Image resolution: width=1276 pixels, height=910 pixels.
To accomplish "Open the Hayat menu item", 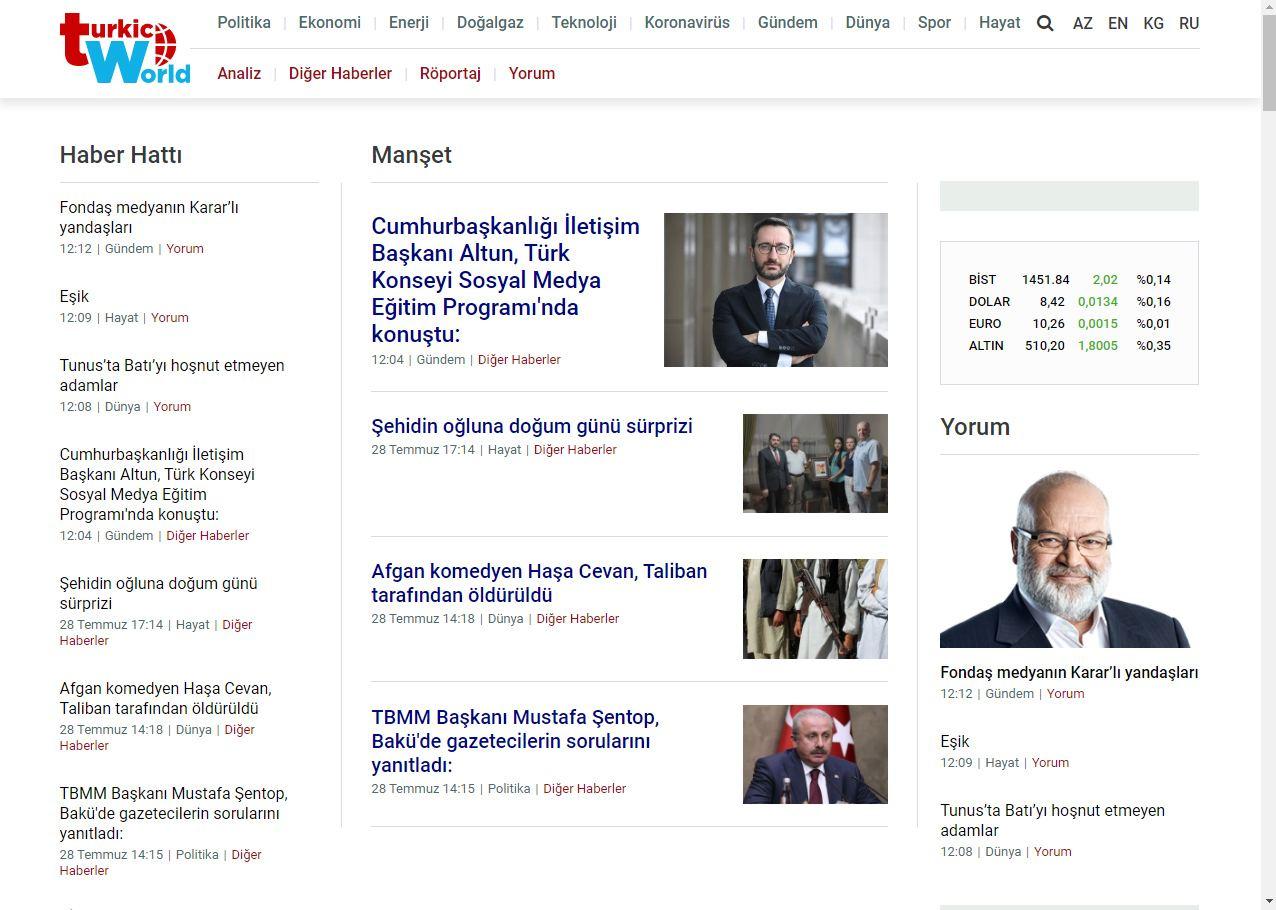I will click(x=1000, y=22).
